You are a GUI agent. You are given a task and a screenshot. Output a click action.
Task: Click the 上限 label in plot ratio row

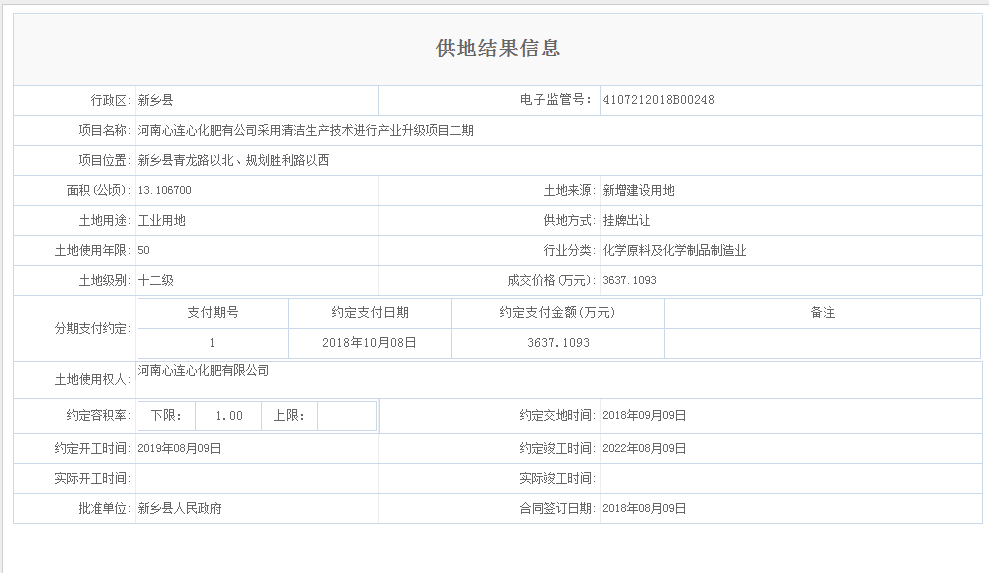click(290, 415)
